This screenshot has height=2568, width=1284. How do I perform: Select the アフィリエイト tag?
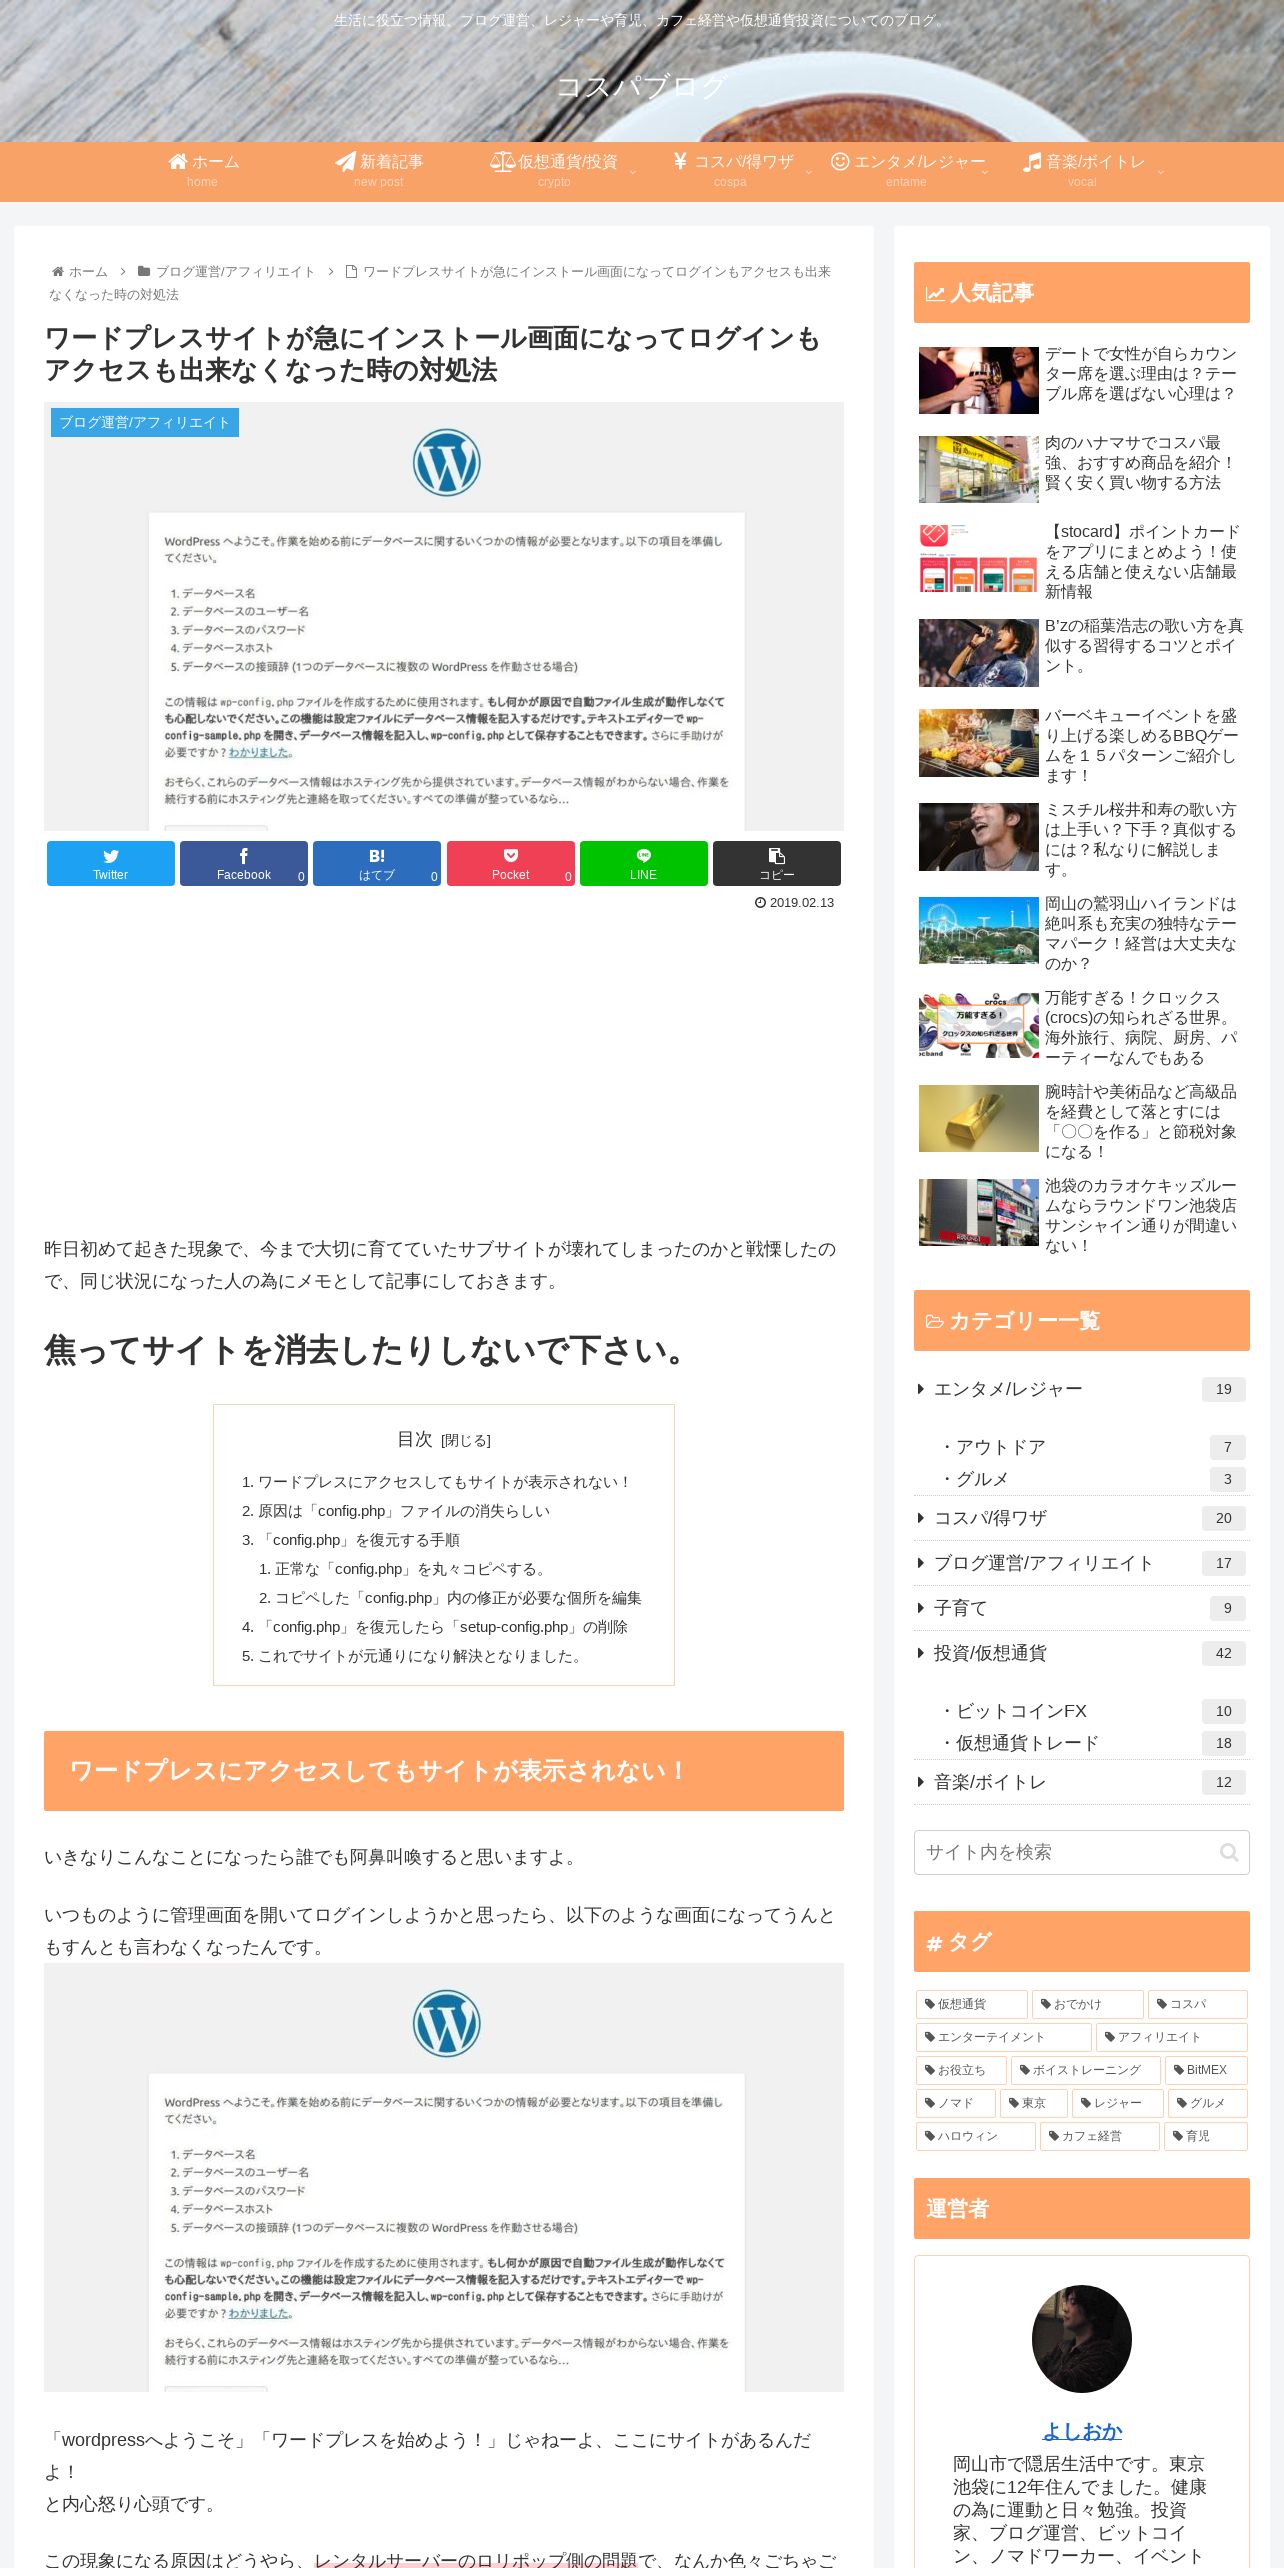pos(1172,2037)
